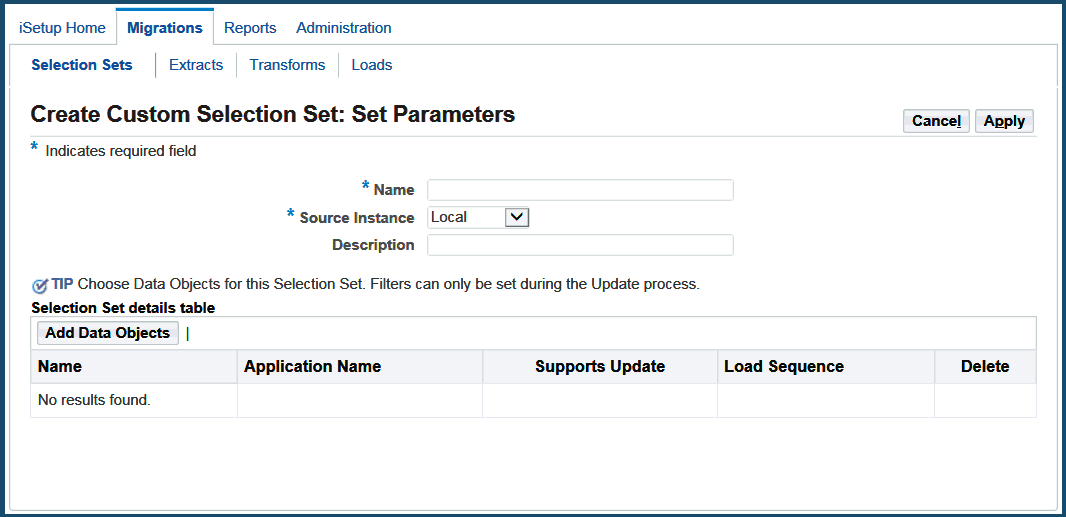
Task: Open the Transforms subtab
Action: [287, 65]
